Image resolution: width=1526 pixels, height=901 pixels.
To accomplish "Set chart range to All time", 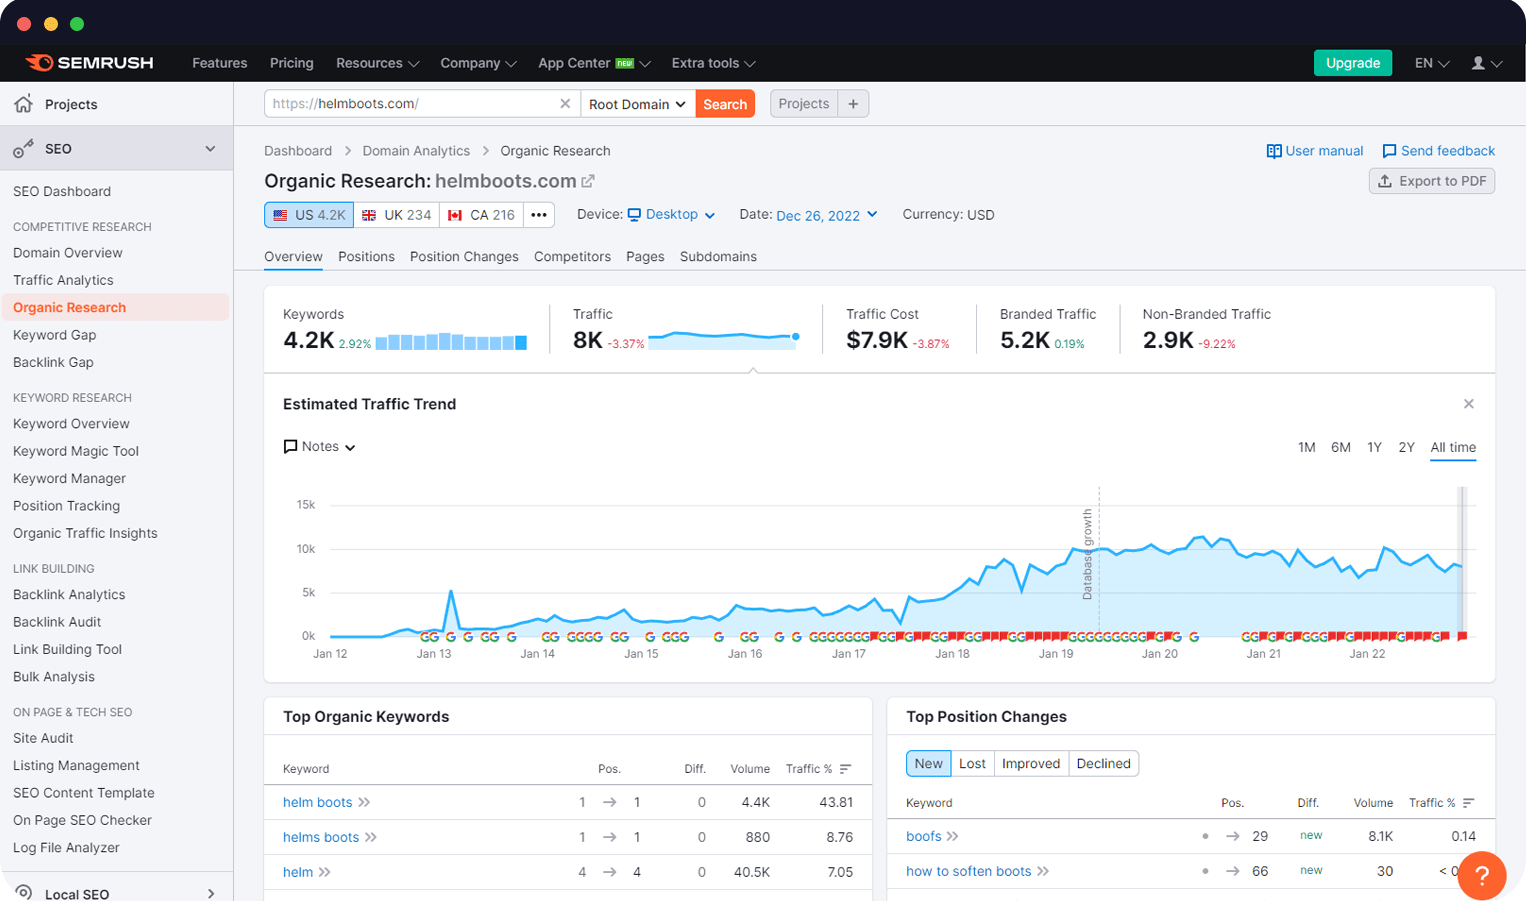I will coord(1453,447).
